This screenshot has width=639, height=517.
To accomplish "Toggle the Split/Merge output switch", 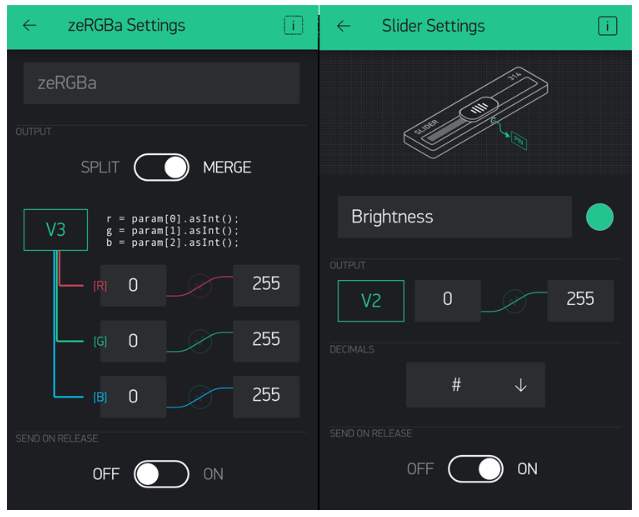I will coord(161,167).
